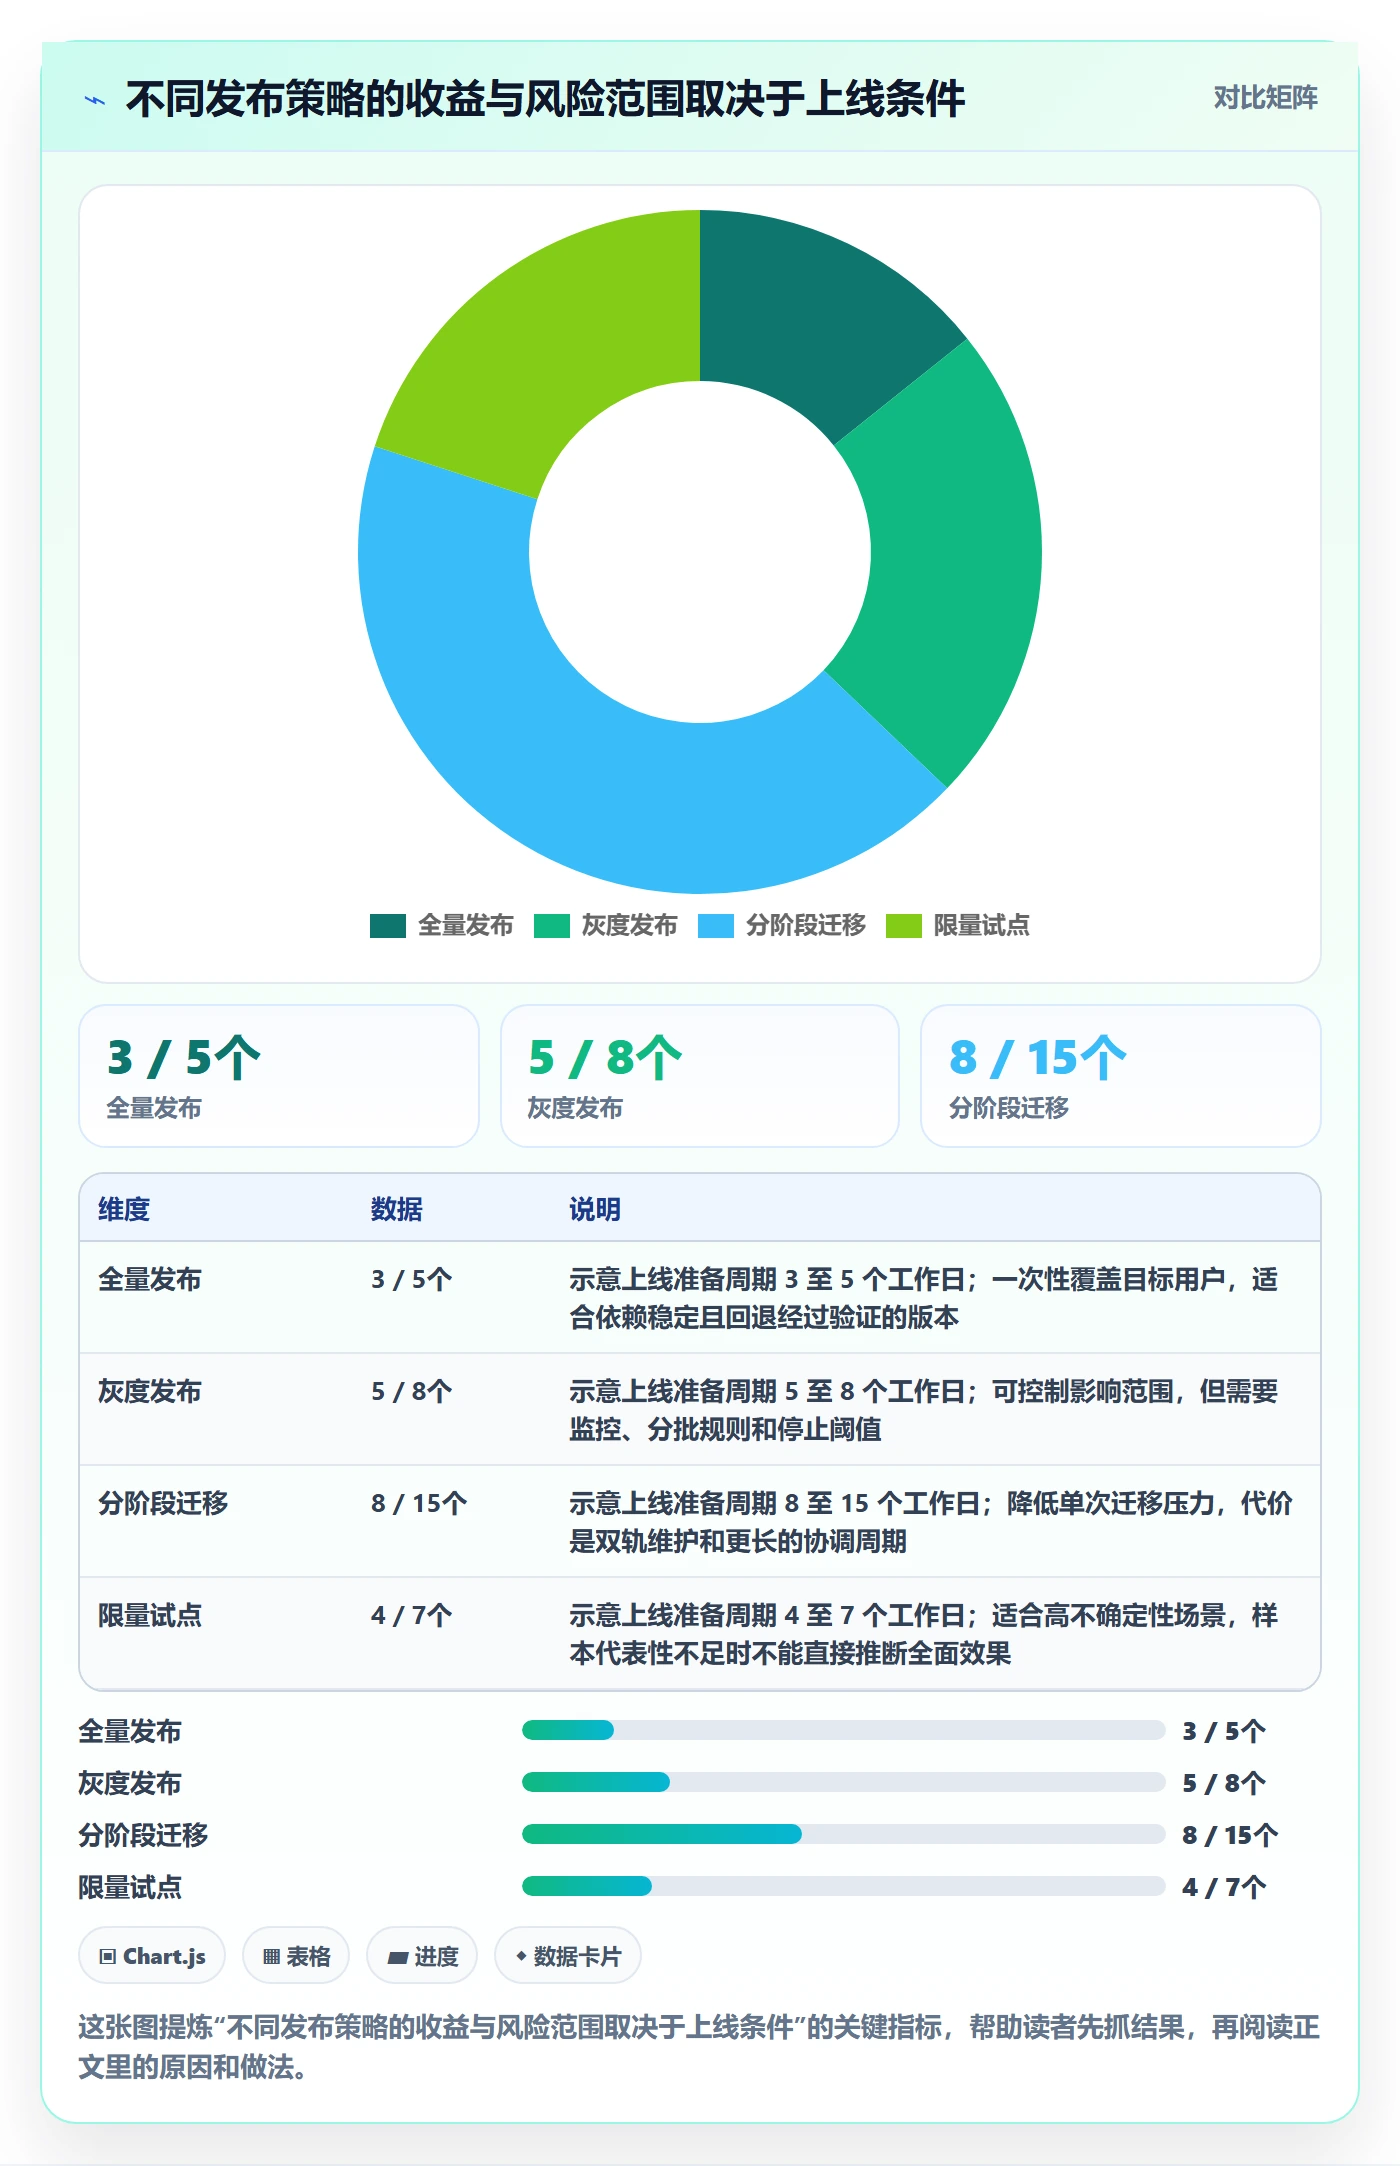The width and height of the screenshot is (1400, 2166).
Task: Click the icon inside Chart.js chip
Action: coord(108,1956)
